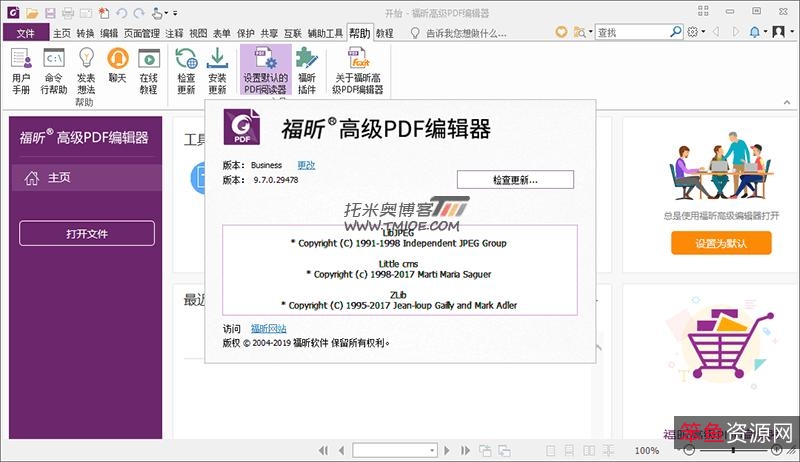The width and height of the screenshot is (800, 462).
Task: Click the 更改 (Change) edition link
Action: (x=306, y=165)
